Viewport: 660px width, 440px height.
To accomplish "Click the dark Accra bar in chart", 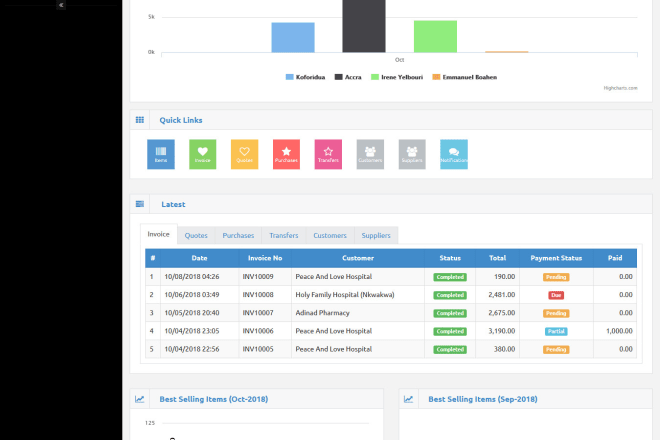I will point(364,26).
